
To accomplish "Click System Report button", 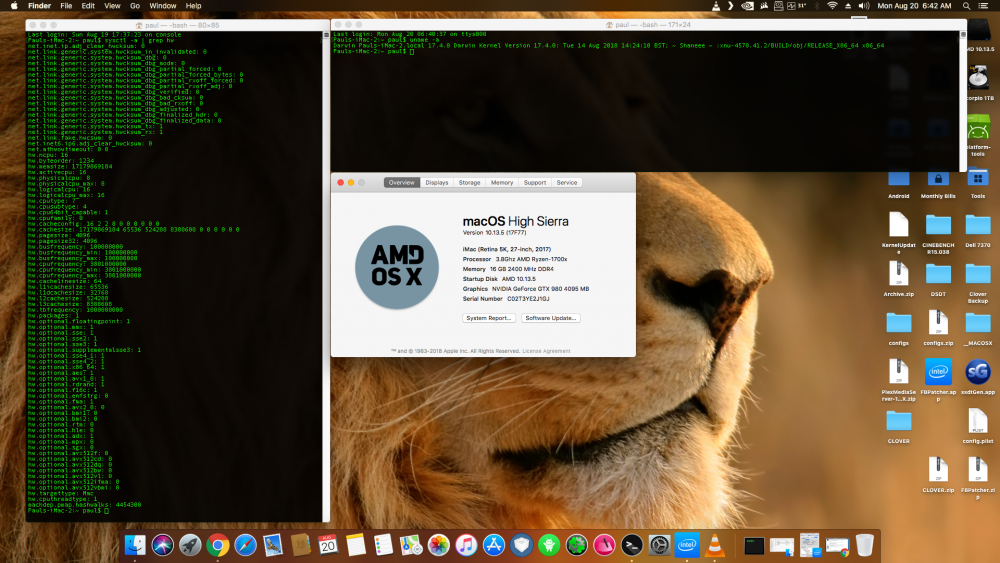I will [489, 318].
